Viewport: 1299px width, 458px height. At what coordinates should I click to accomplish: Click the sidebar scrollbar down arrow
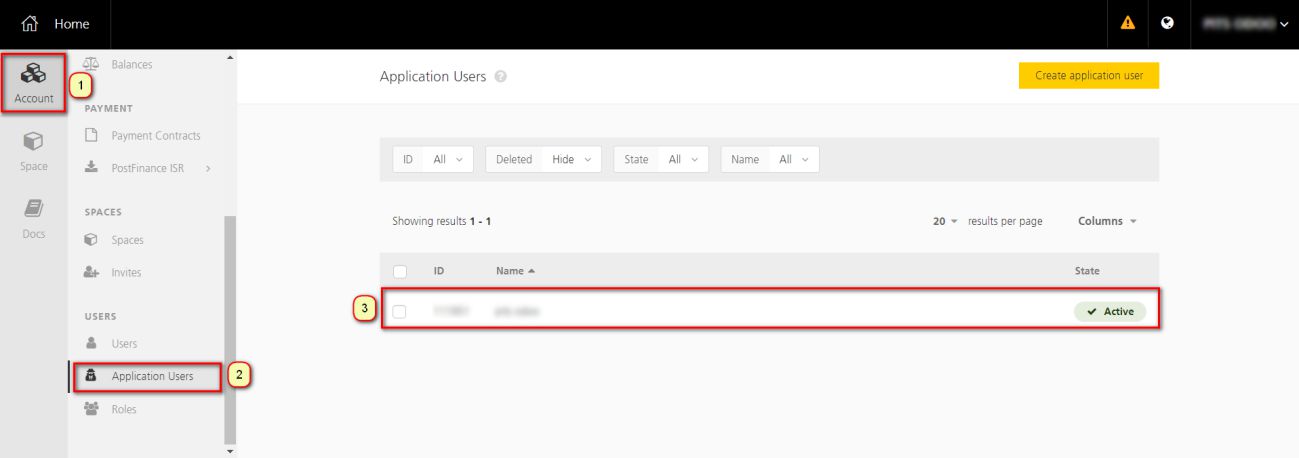click(231, 451)
